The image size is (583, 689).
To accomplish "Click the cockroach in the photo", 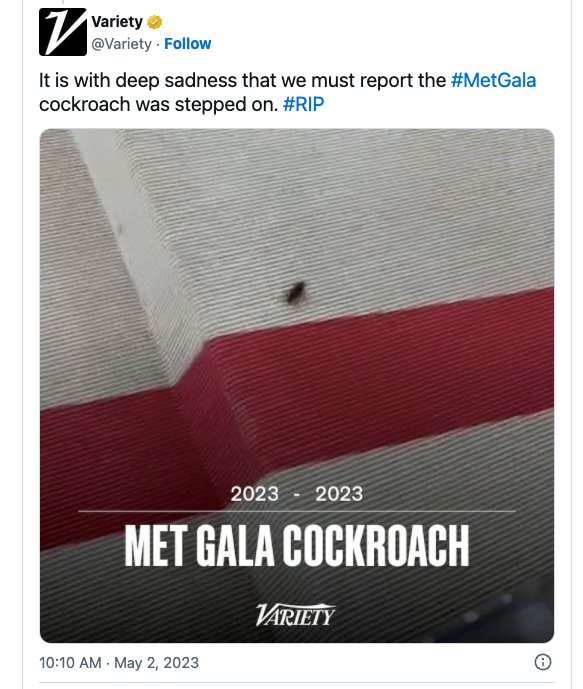I will [x=296, y=293].
